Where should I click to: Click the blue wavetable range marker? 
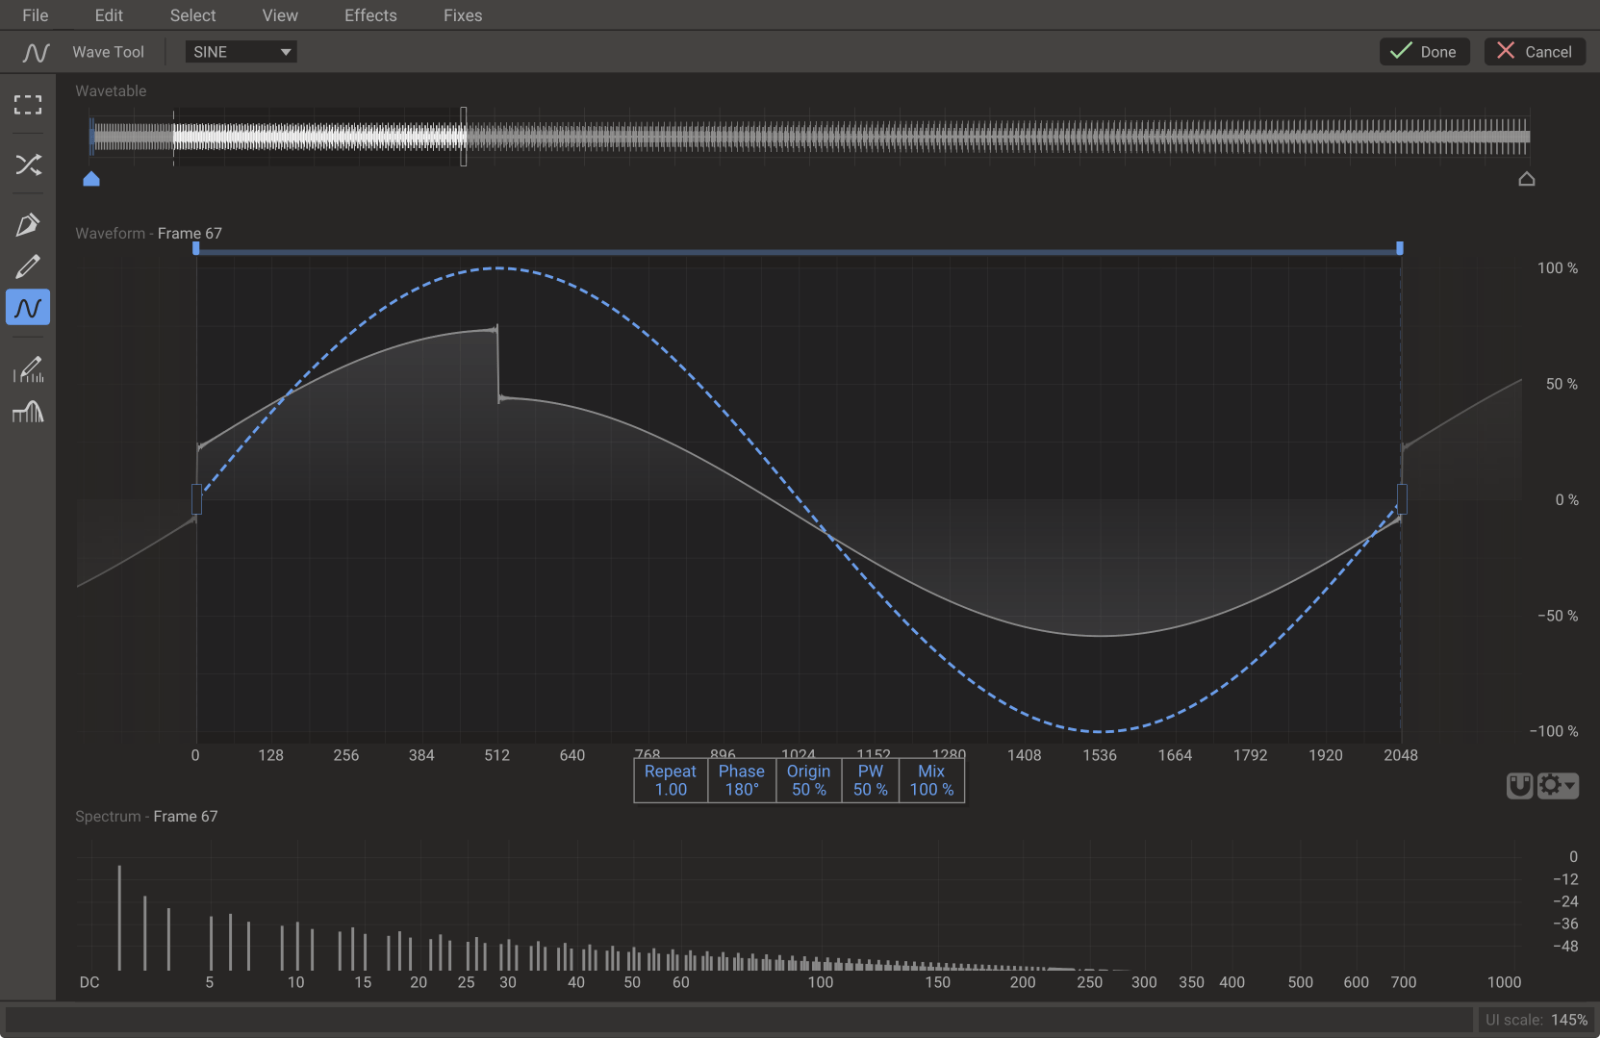91,179
